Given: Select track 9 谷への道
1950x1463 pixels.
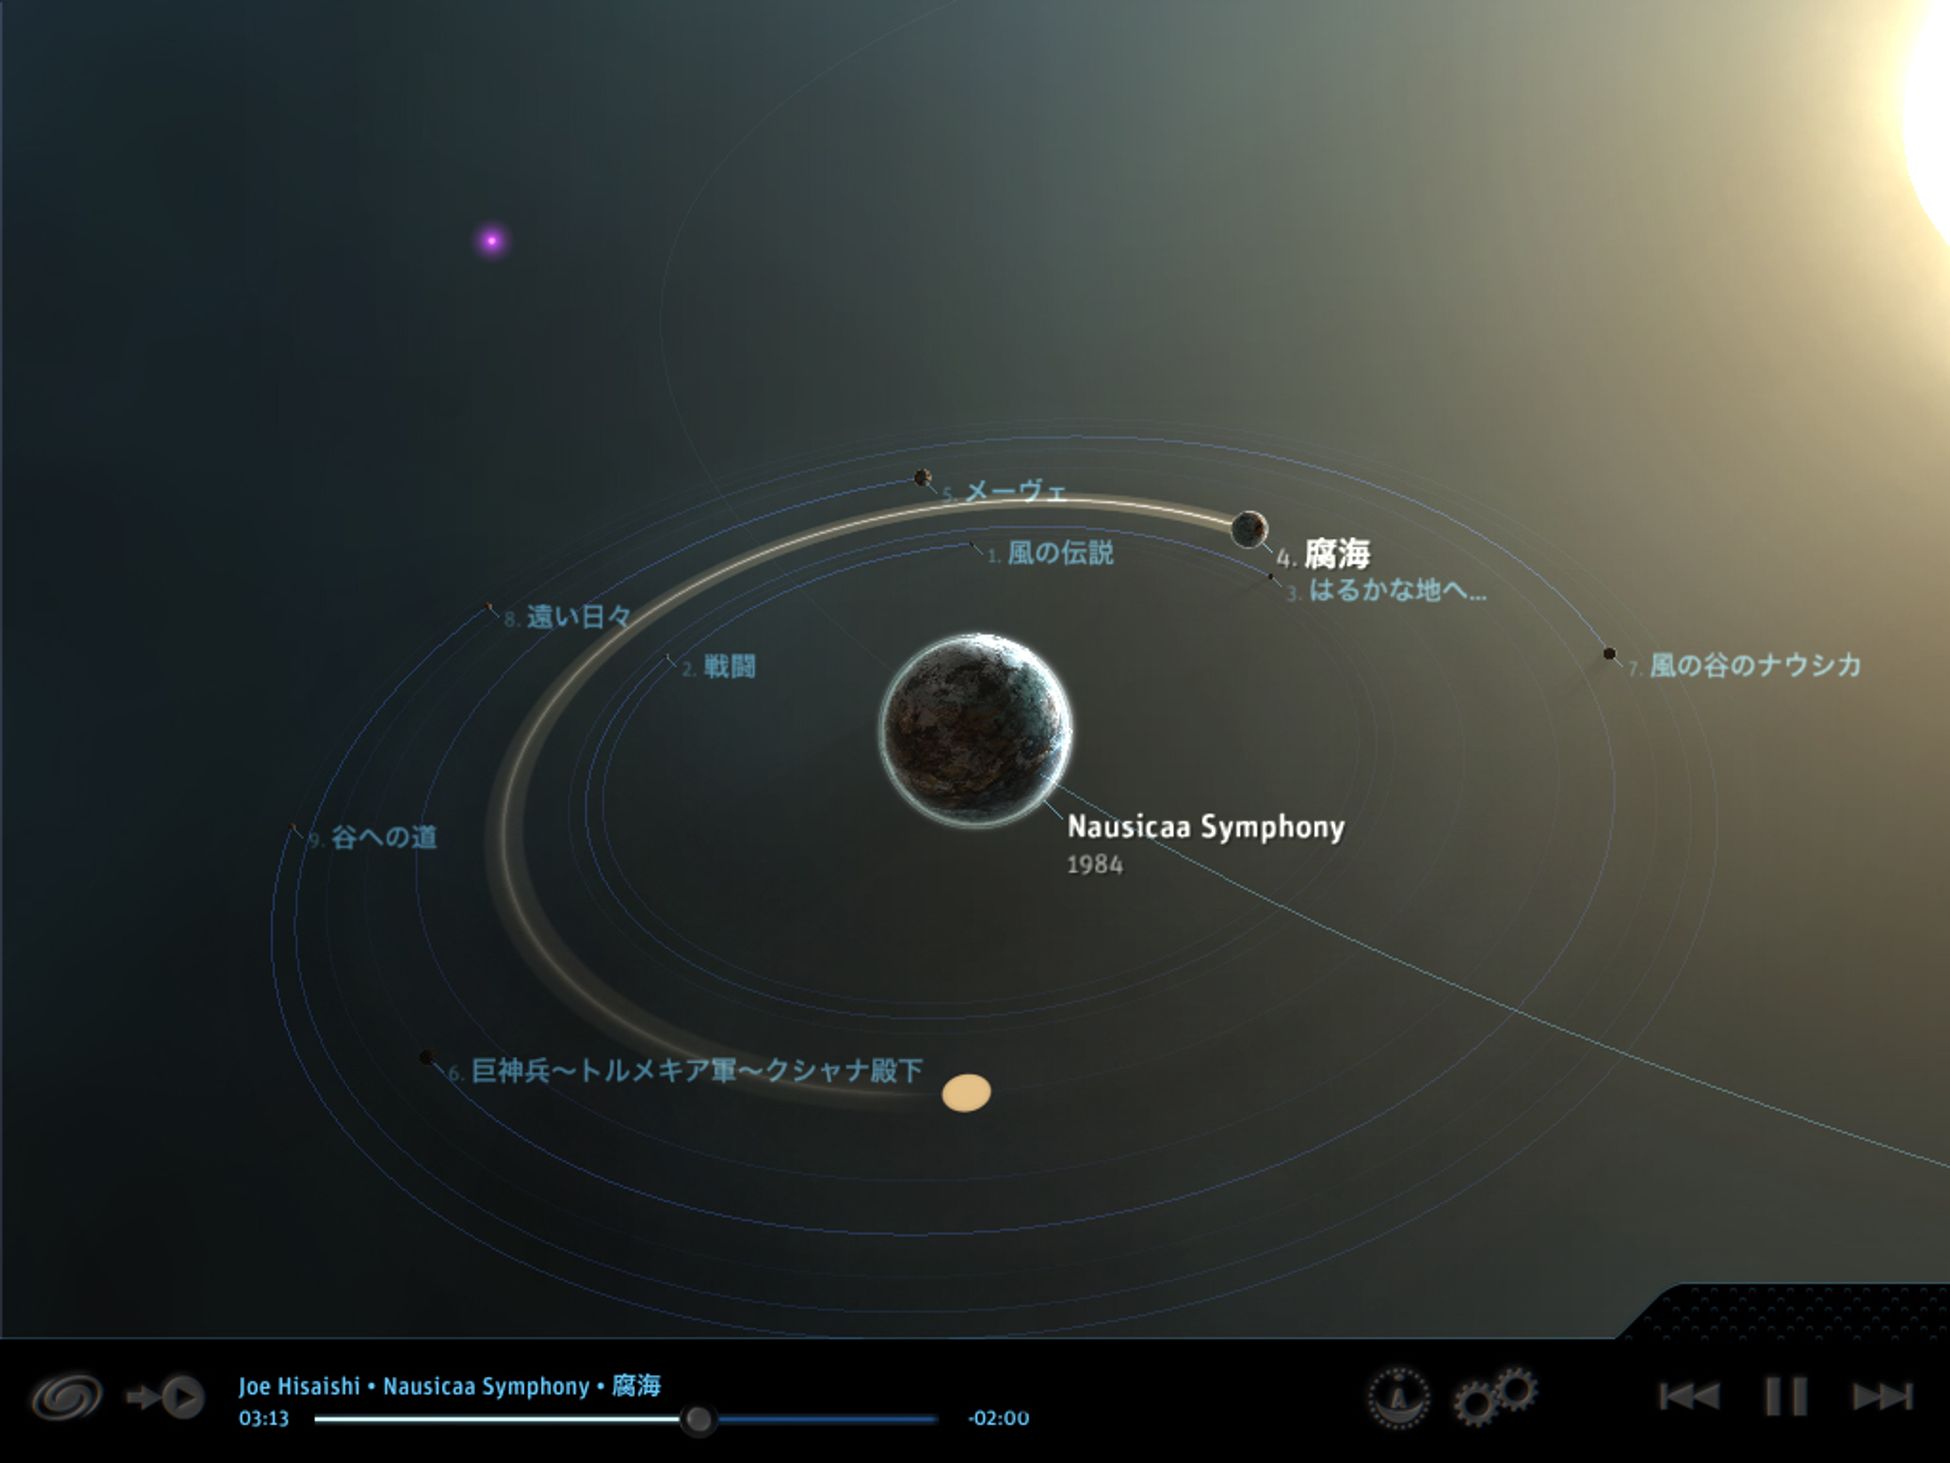Looking at the screenshot, I should tap(372, 837).
